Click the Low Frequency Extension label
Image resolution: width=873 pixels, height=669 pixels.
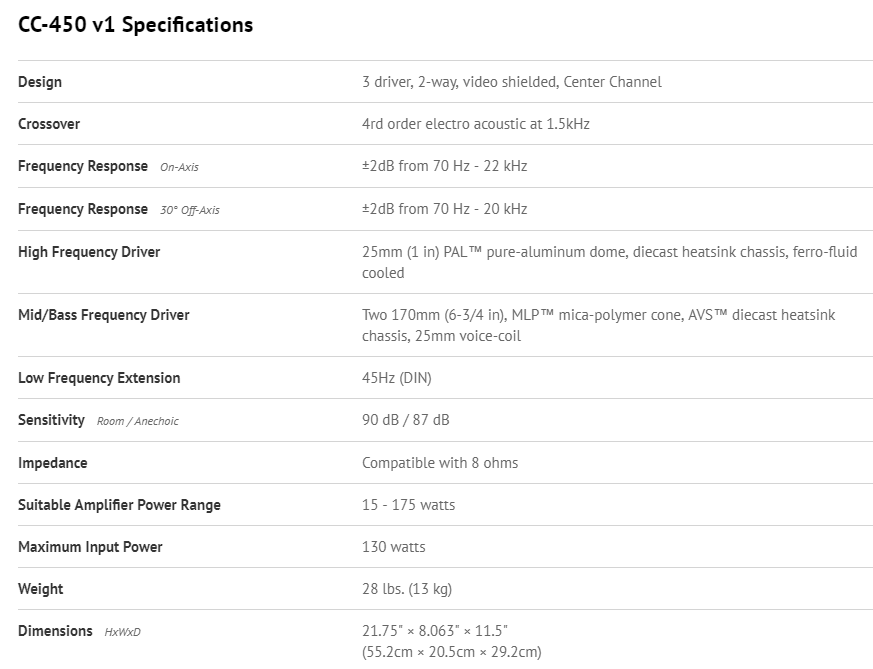99,378
